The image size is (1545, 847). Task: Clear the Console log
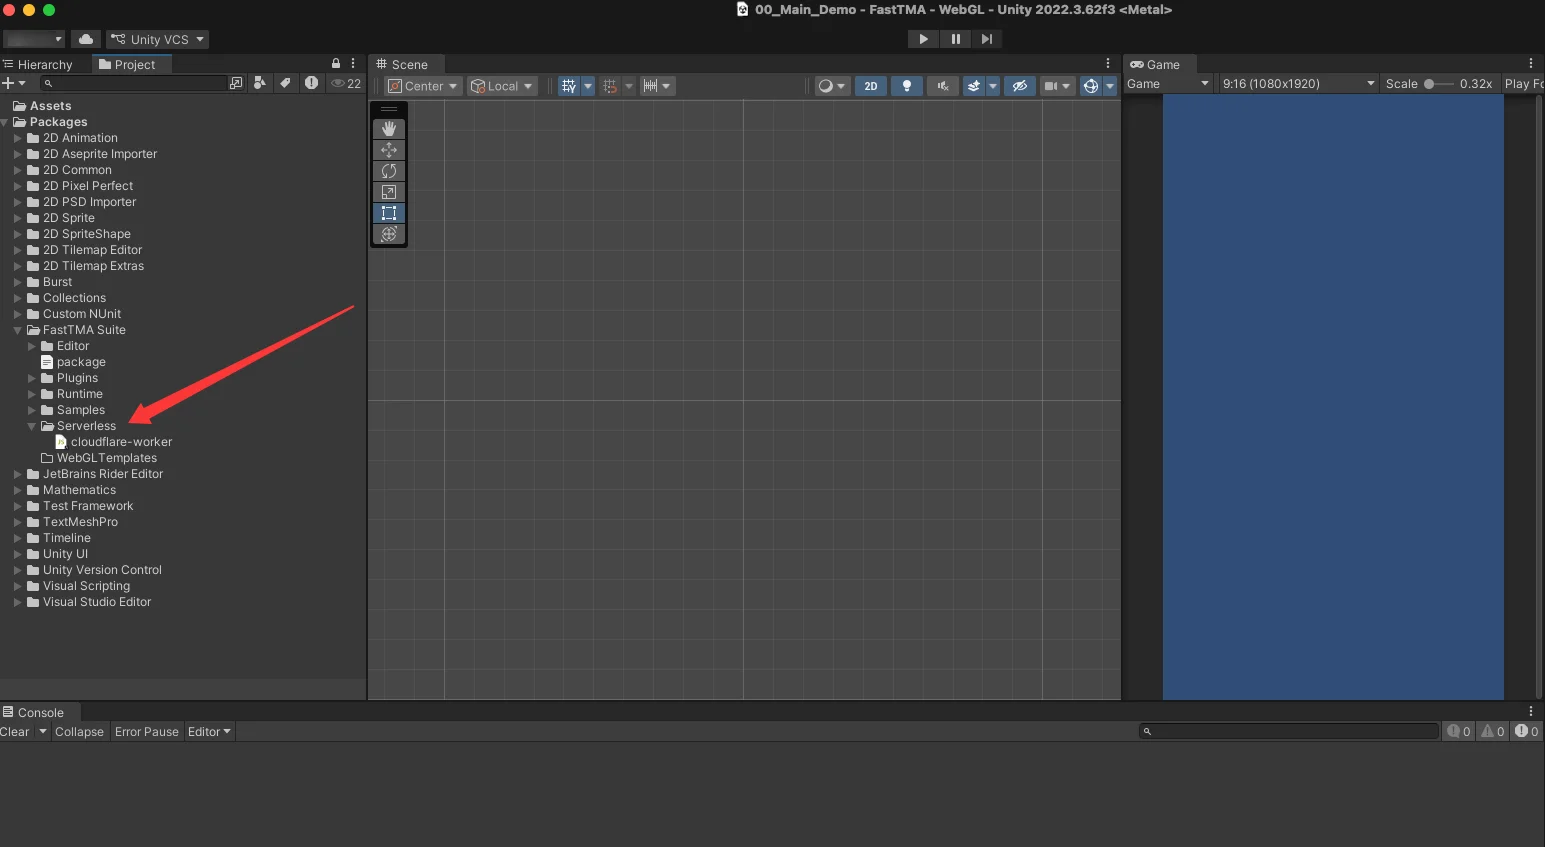pyautogui.click(x=15, y=732)
